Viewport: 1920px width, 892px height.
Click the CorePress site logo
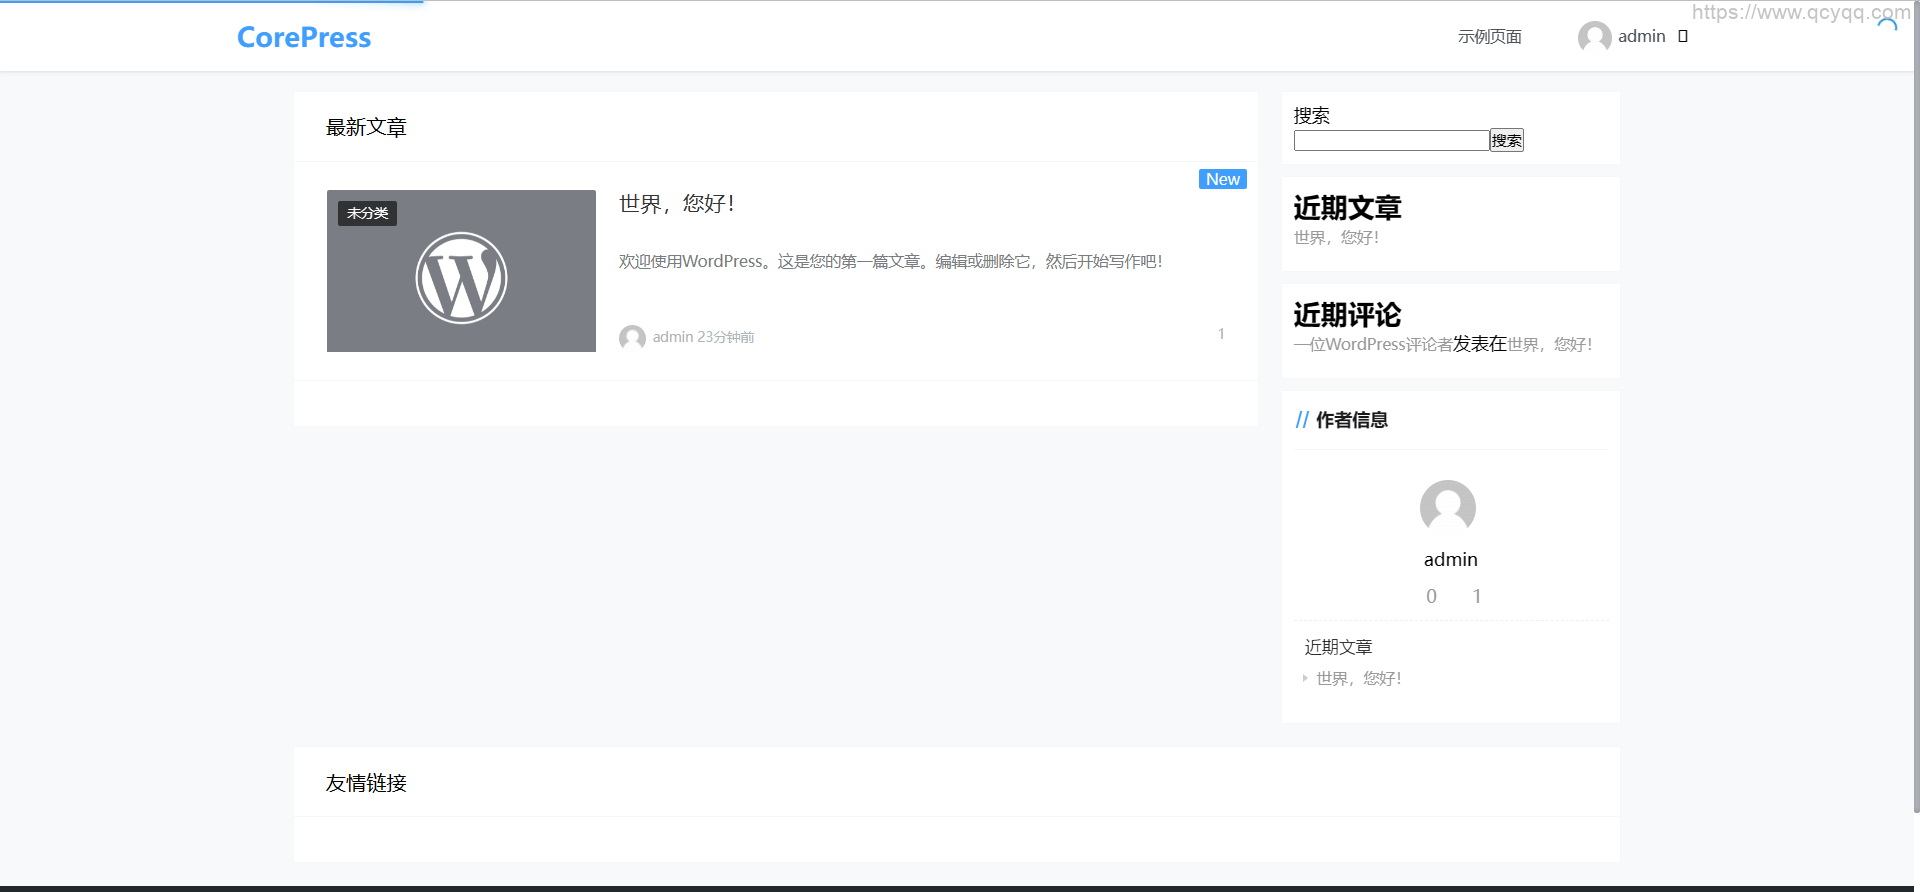point(304,37)
